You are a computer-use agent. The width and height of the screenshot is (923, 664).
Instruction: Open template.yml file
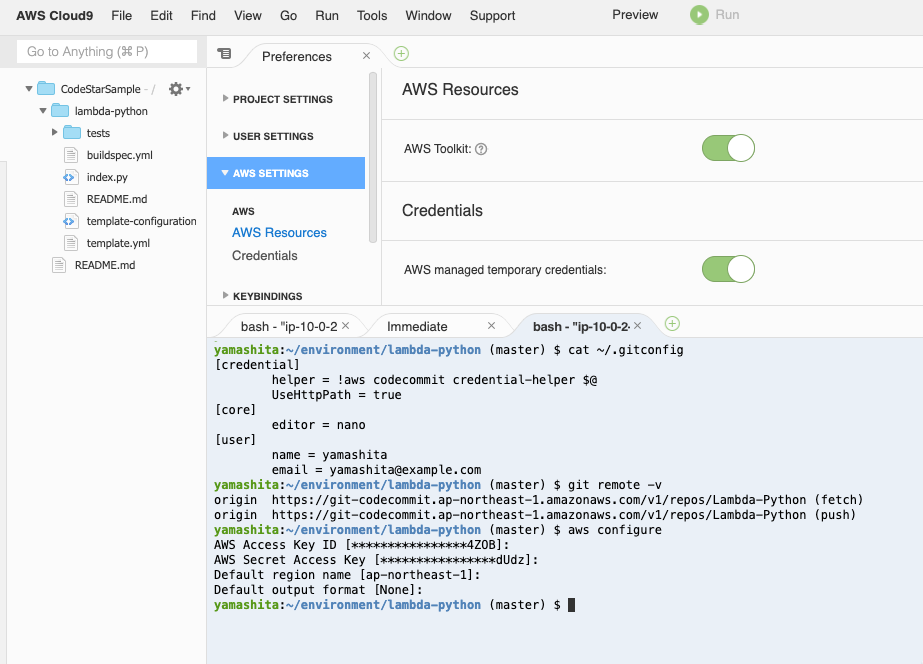(118, 243)
